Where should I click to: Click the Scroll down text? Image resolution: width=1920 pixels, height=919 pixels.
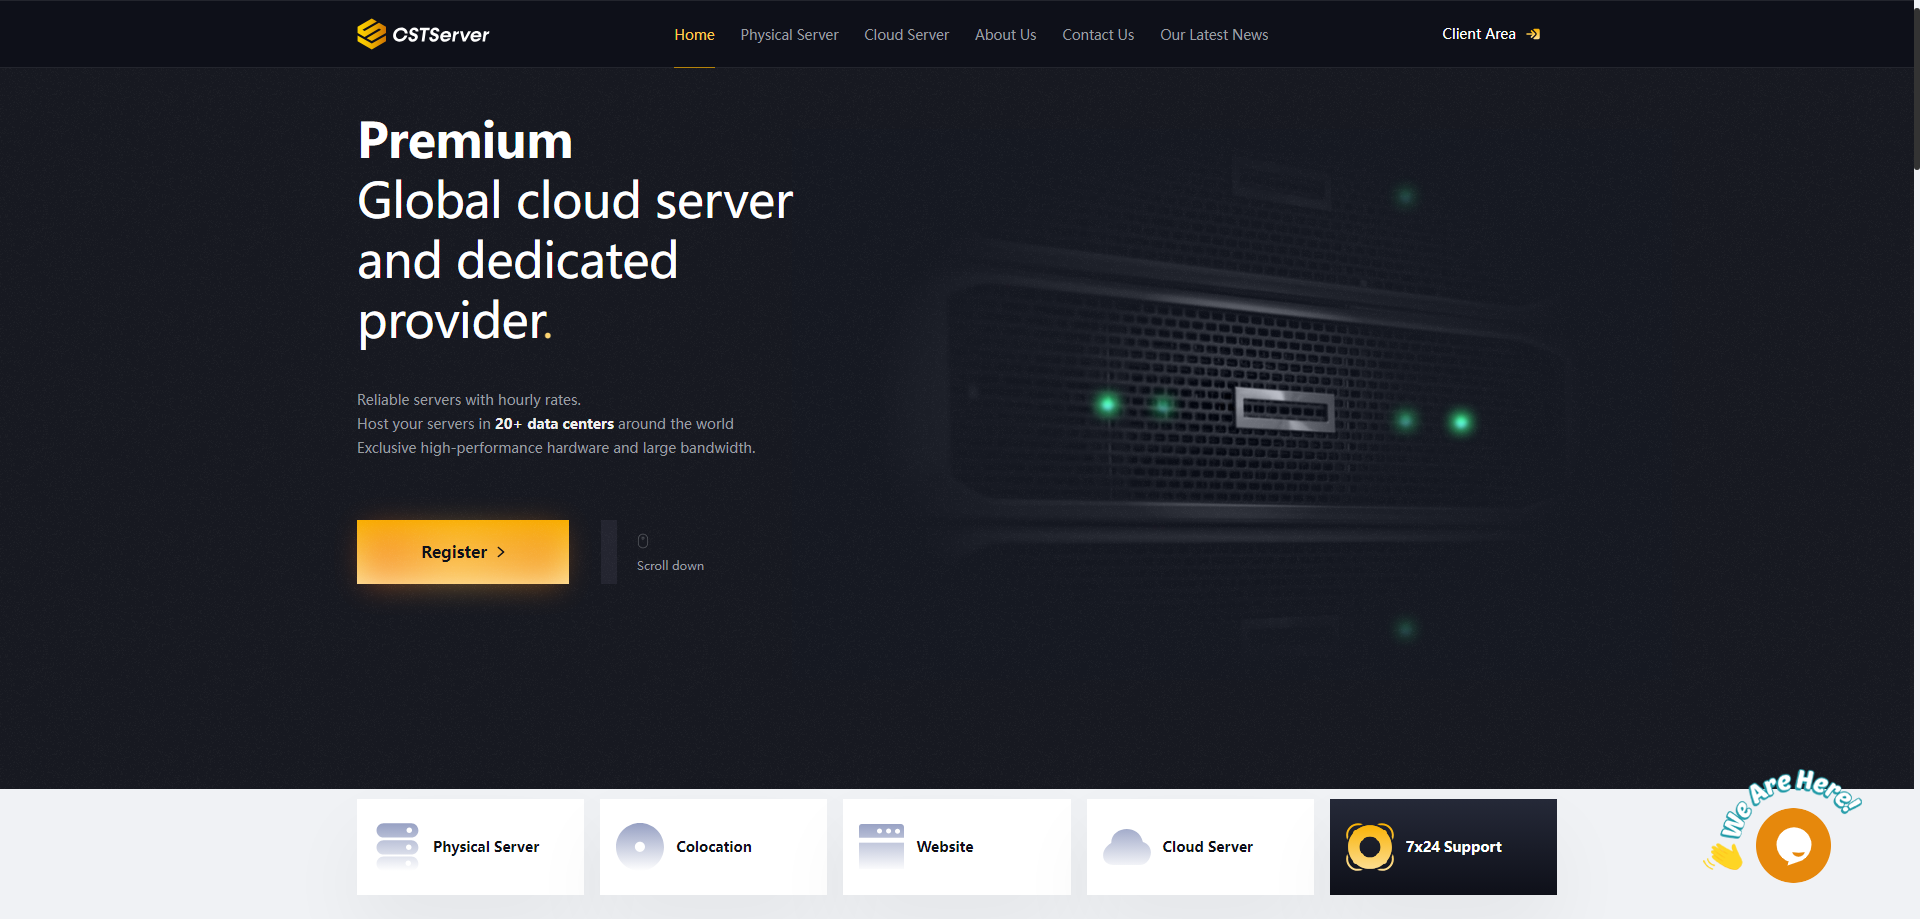(x=670, y=566)
